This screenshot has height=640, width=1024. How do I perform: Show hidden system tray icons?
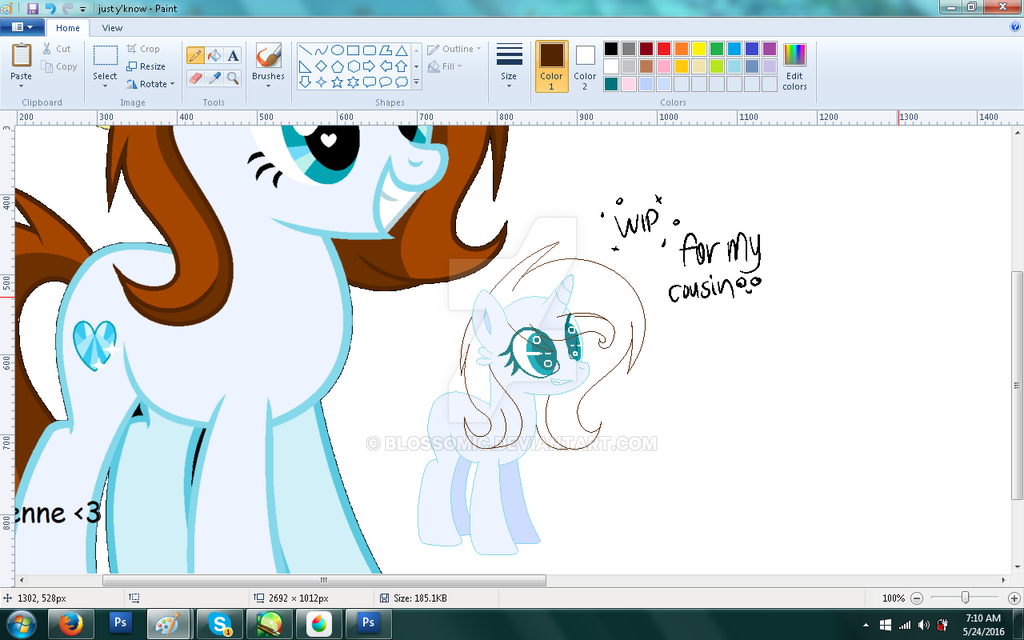tap(866, 625)
